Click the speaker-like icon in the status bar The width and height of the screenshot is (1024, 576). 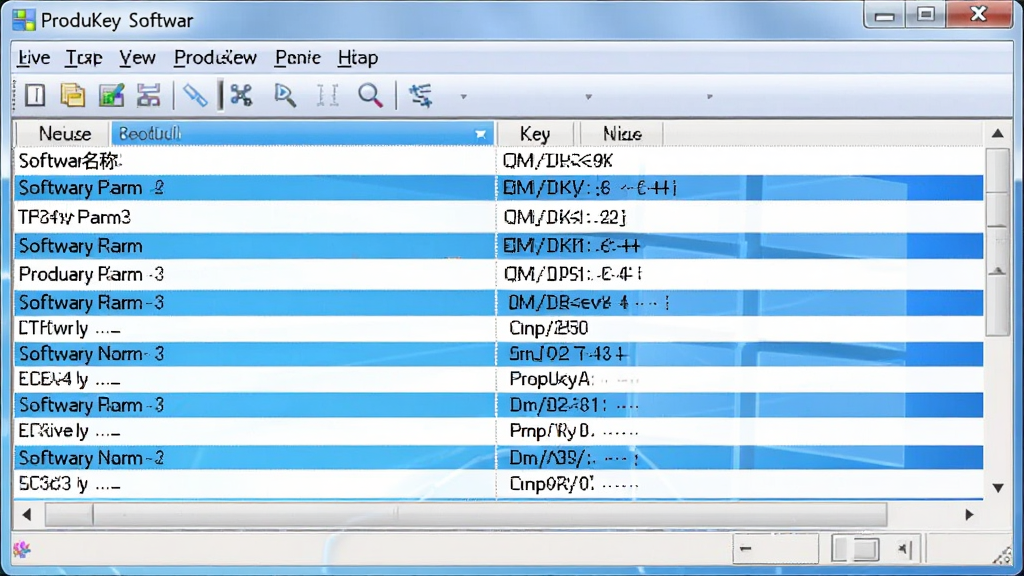(905, 549)
